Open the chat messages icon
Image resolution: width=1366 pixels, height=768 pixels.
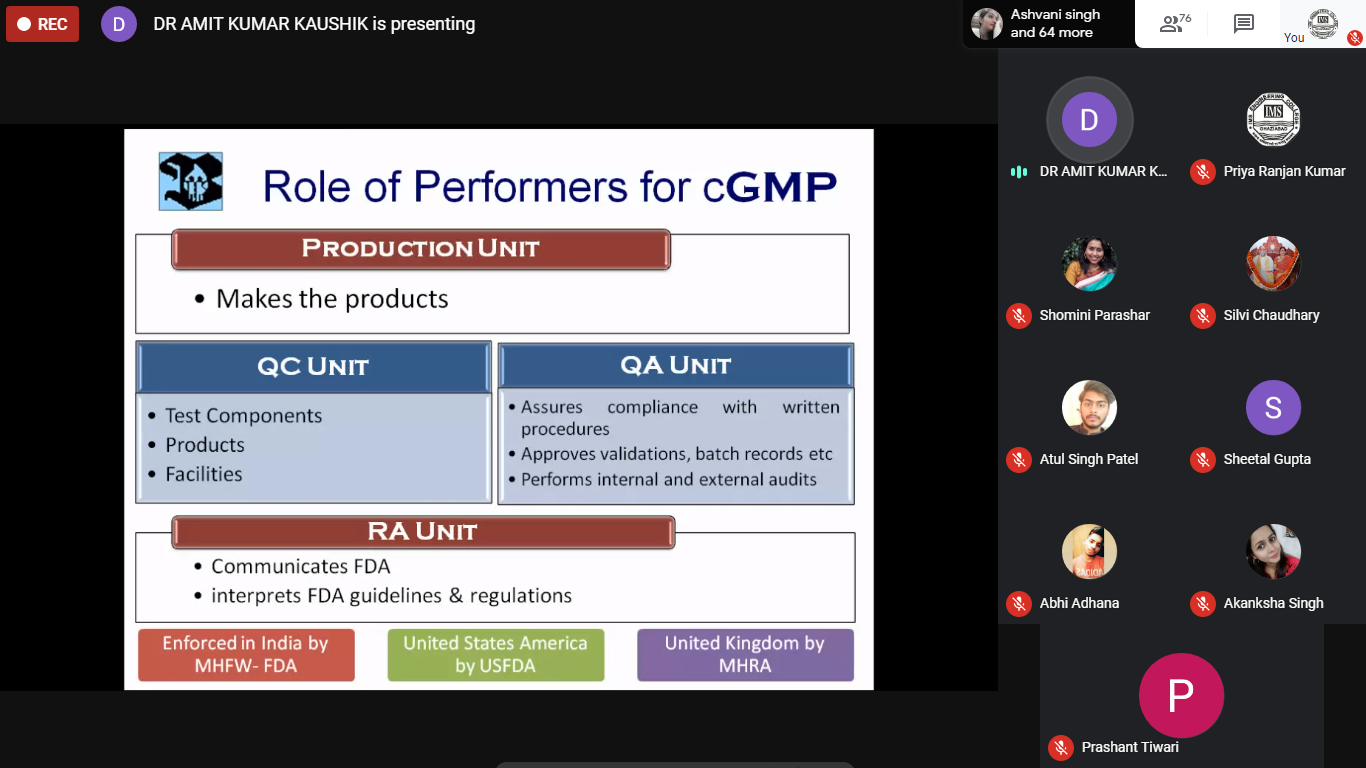click(x=1243, y=24)
